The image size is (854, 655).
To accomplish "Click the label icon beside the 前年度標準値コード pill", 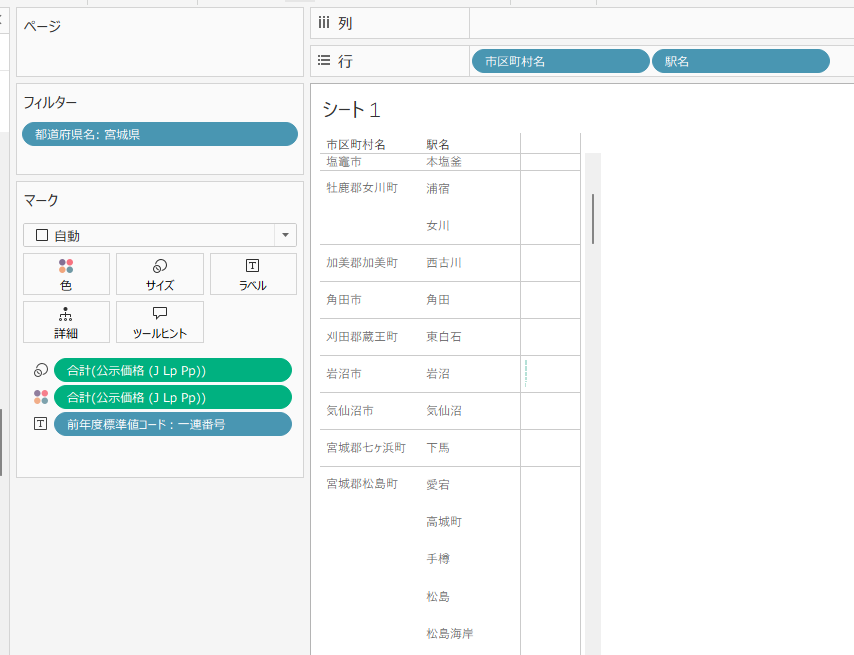I will 40,424.
